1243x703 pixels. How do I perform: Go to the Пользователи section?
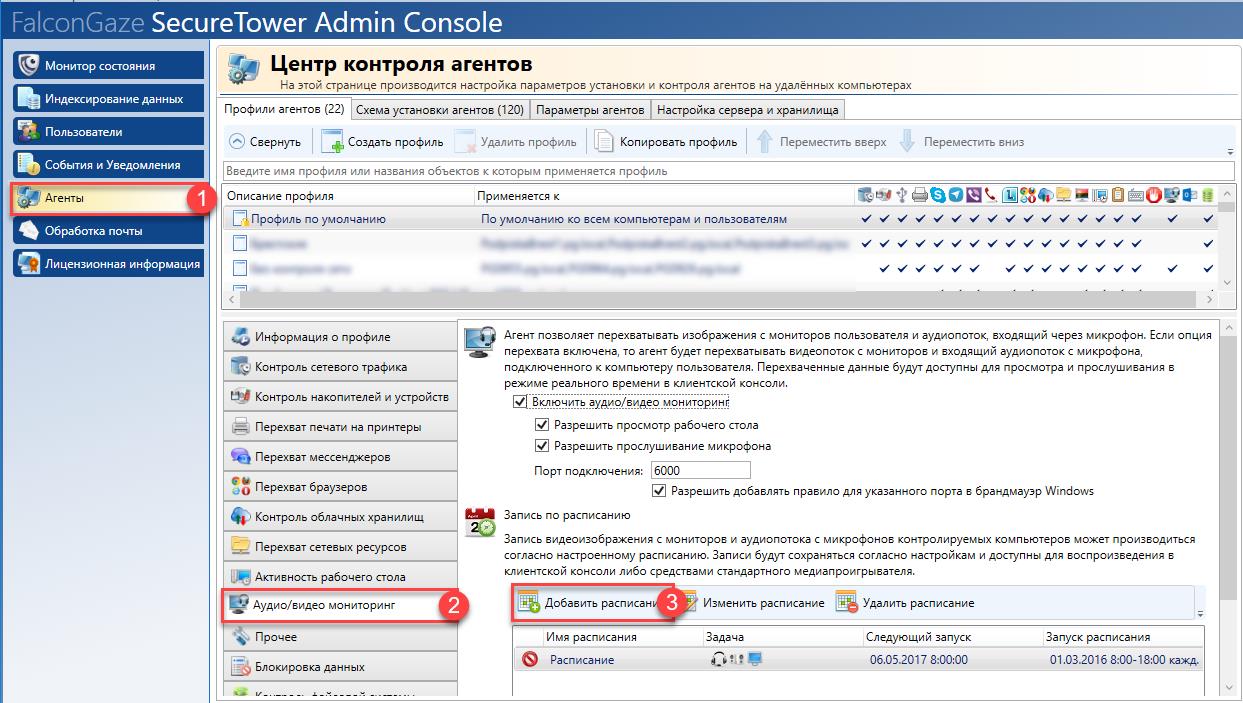[x=107, y=132]
